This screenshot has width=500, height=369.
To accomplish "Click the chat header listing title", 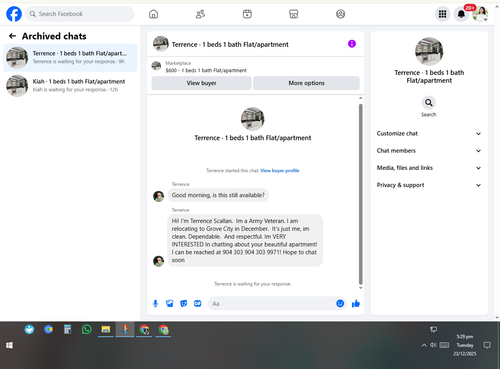I will 230,45.
